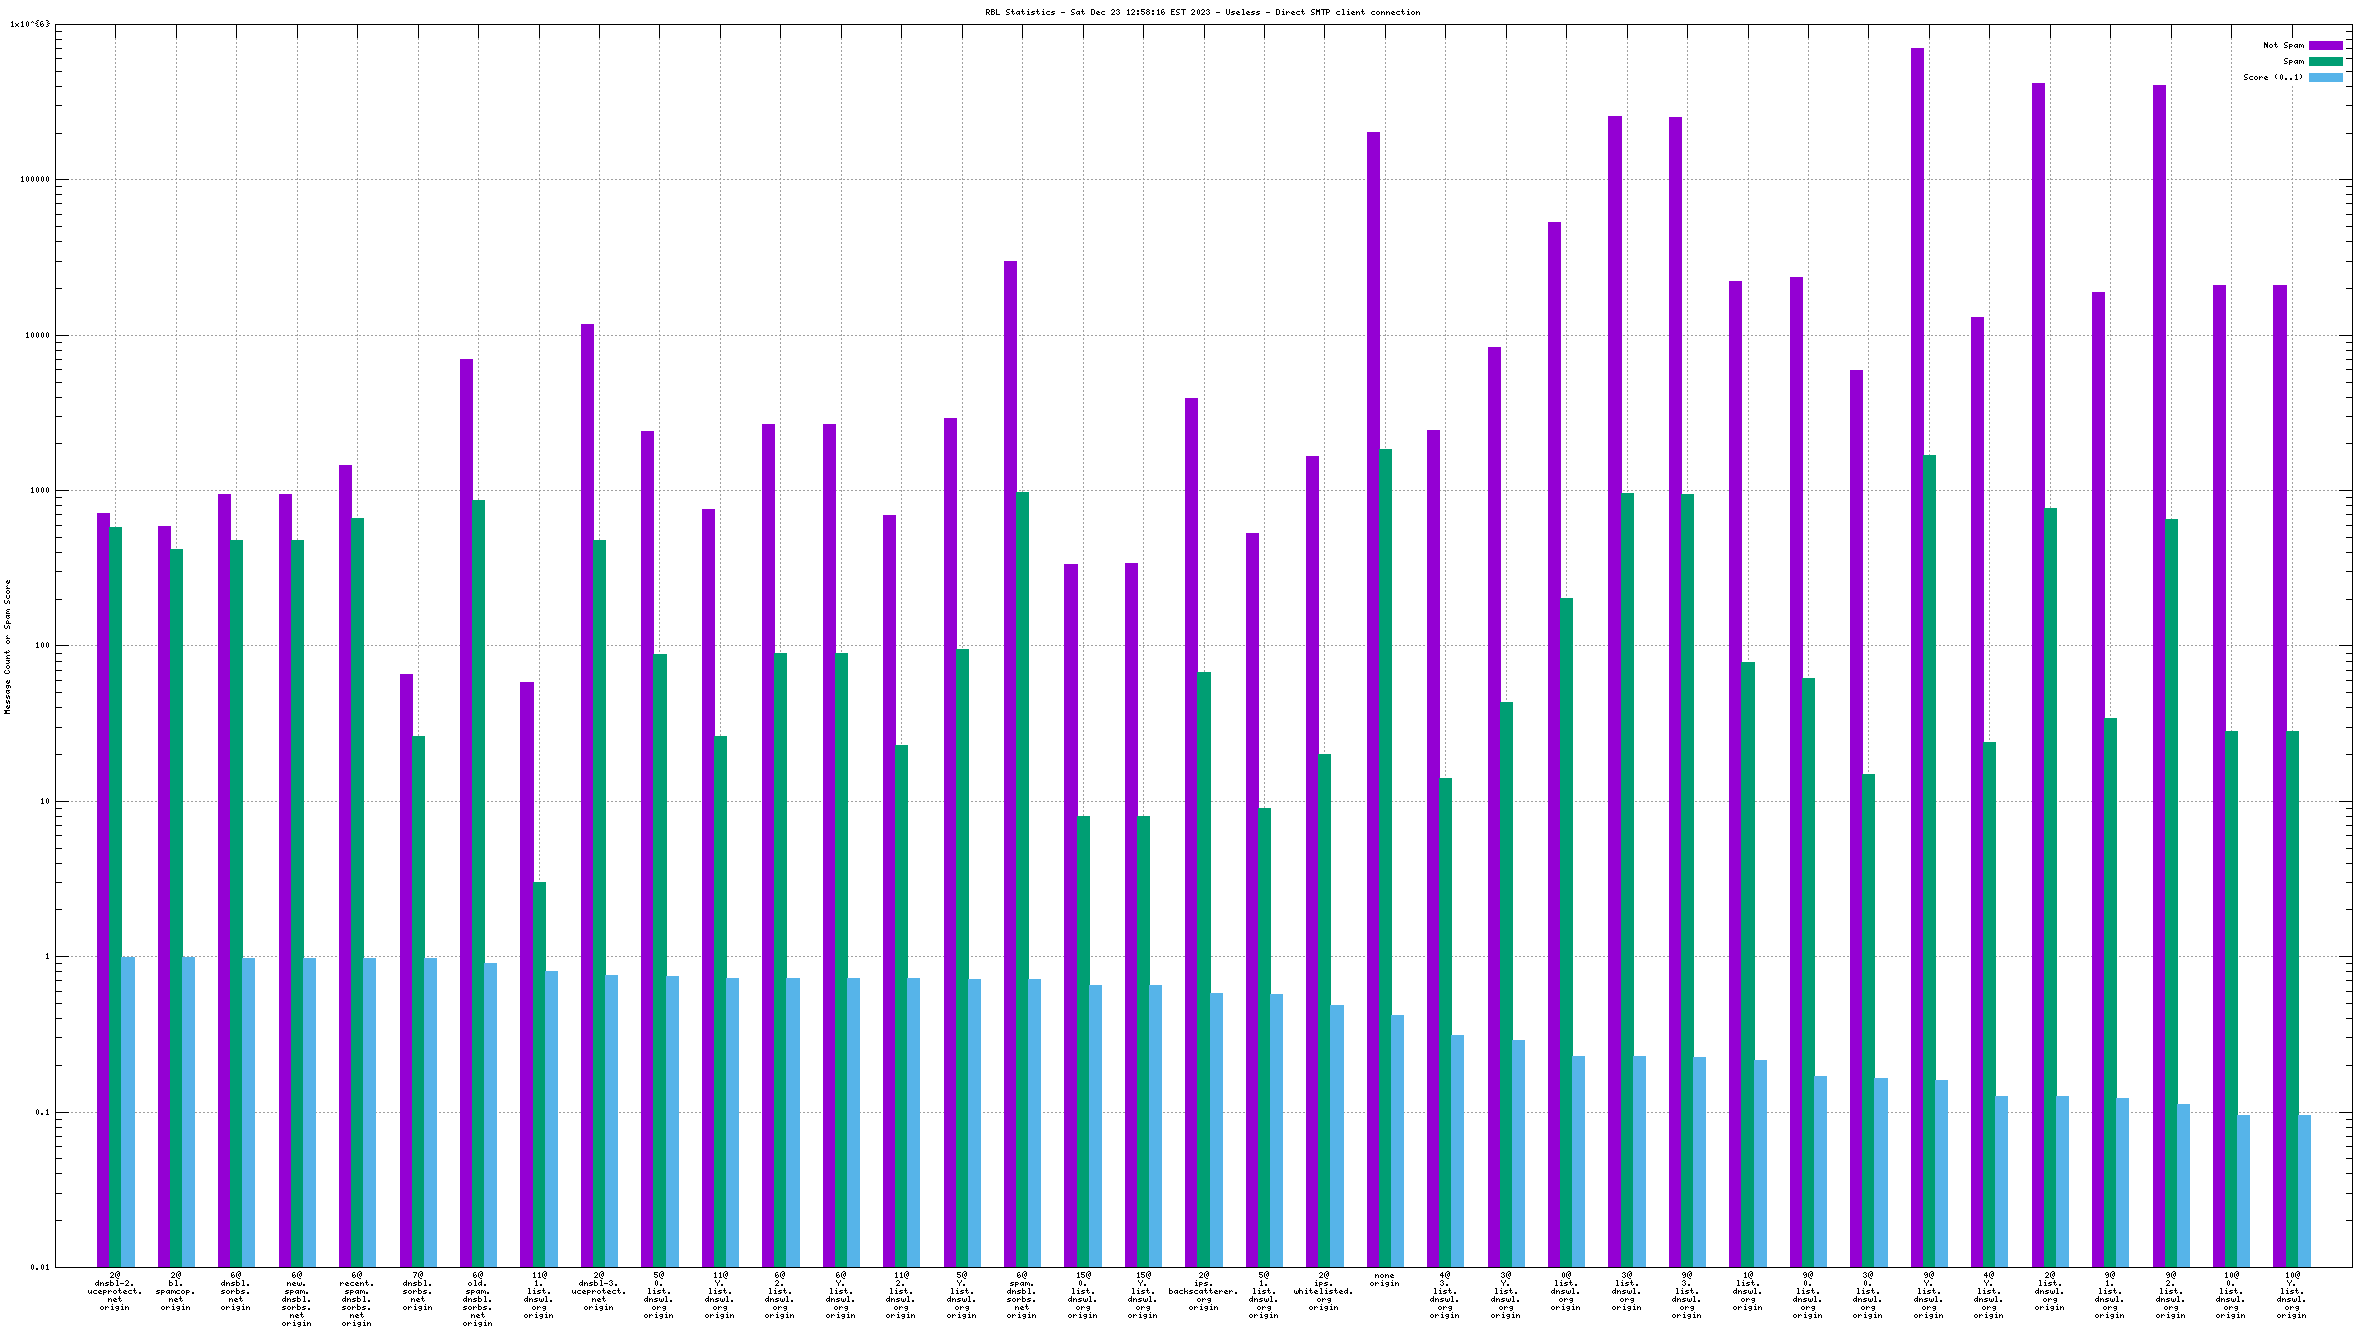The width and height of the screenshot is (2368, 1332).
Task: Click the recent.spam.dnsbl.sorbs.net origin label
Action: coord(357,1299)
